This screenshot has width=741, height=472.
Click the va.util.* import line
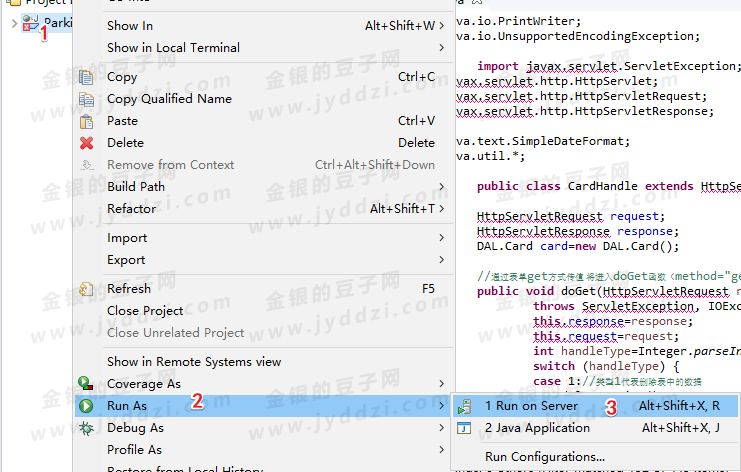pos(491,156)
